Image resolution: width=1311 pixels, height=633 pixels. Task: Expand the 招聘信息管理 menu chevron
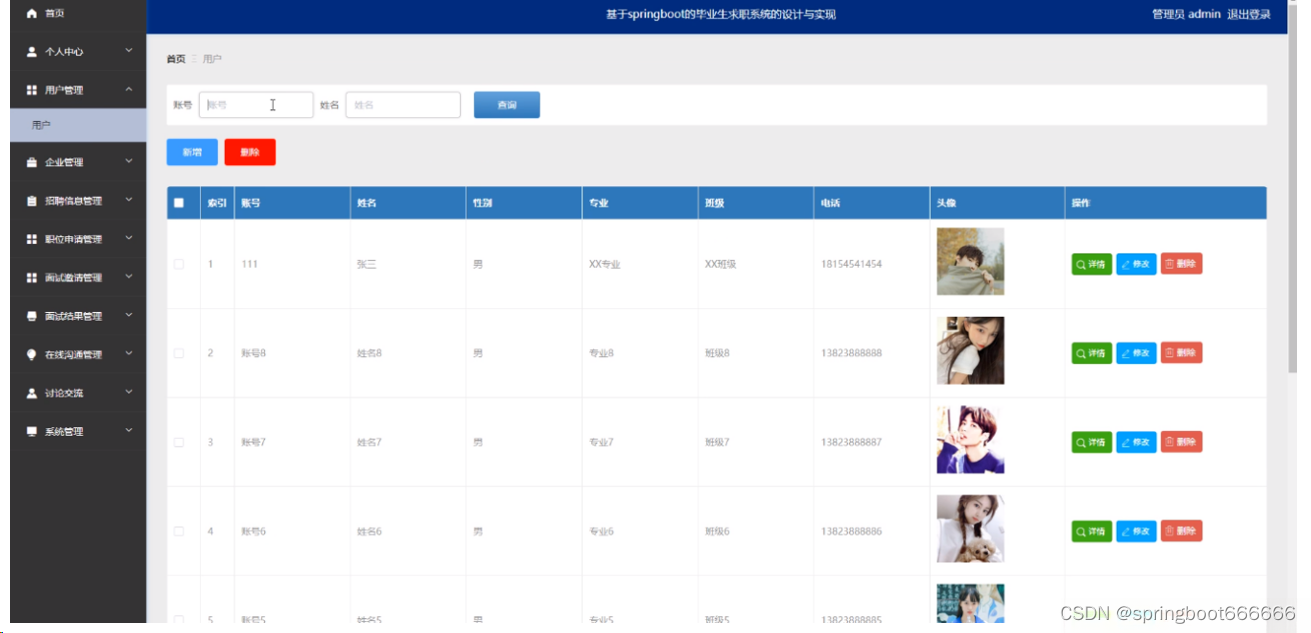[129, 200]
